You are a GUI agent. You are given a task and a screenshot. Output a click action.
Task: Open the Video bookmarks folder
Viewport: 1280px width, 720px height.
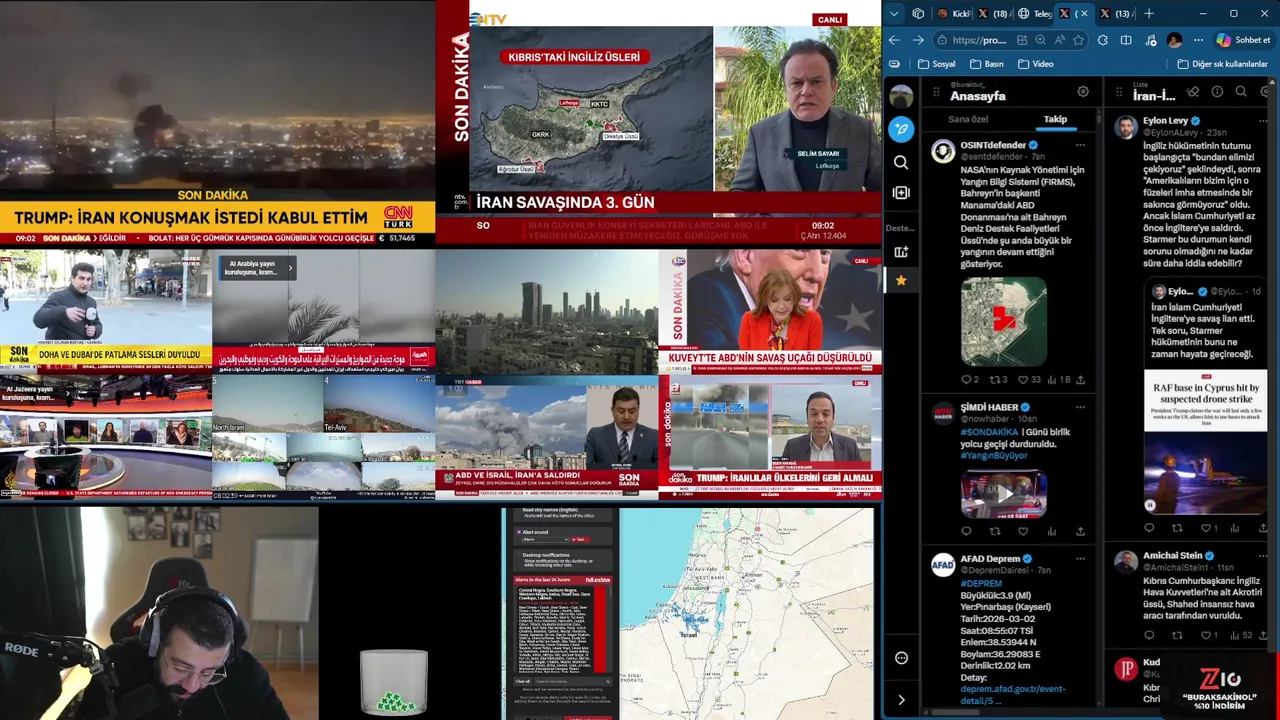point(1036,64)
